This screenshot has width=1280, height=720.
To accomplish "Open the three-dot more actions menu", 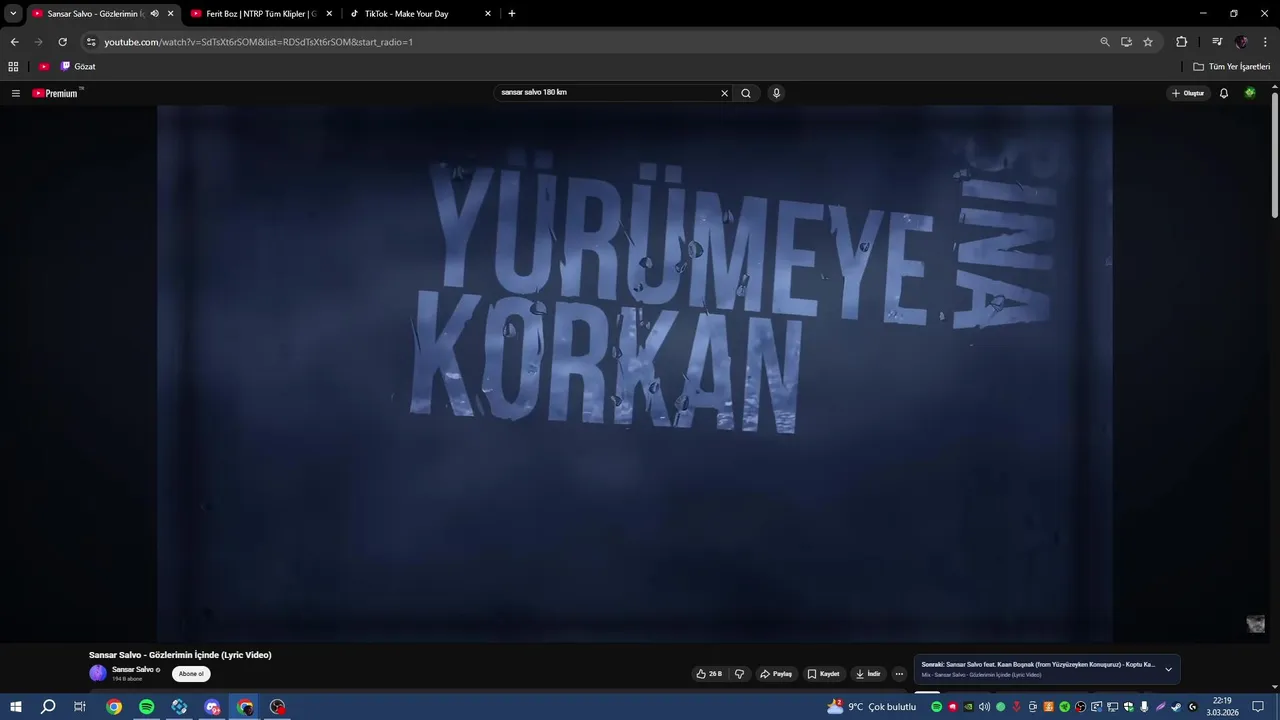I will click(899, 674).
